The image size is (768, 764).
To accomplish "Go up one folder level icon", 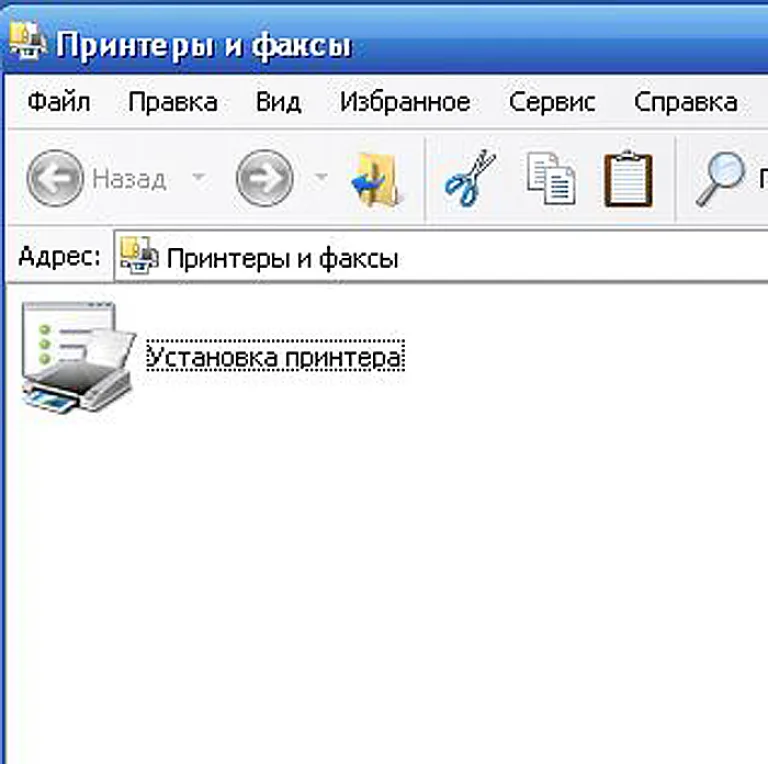I will (376, 179).
